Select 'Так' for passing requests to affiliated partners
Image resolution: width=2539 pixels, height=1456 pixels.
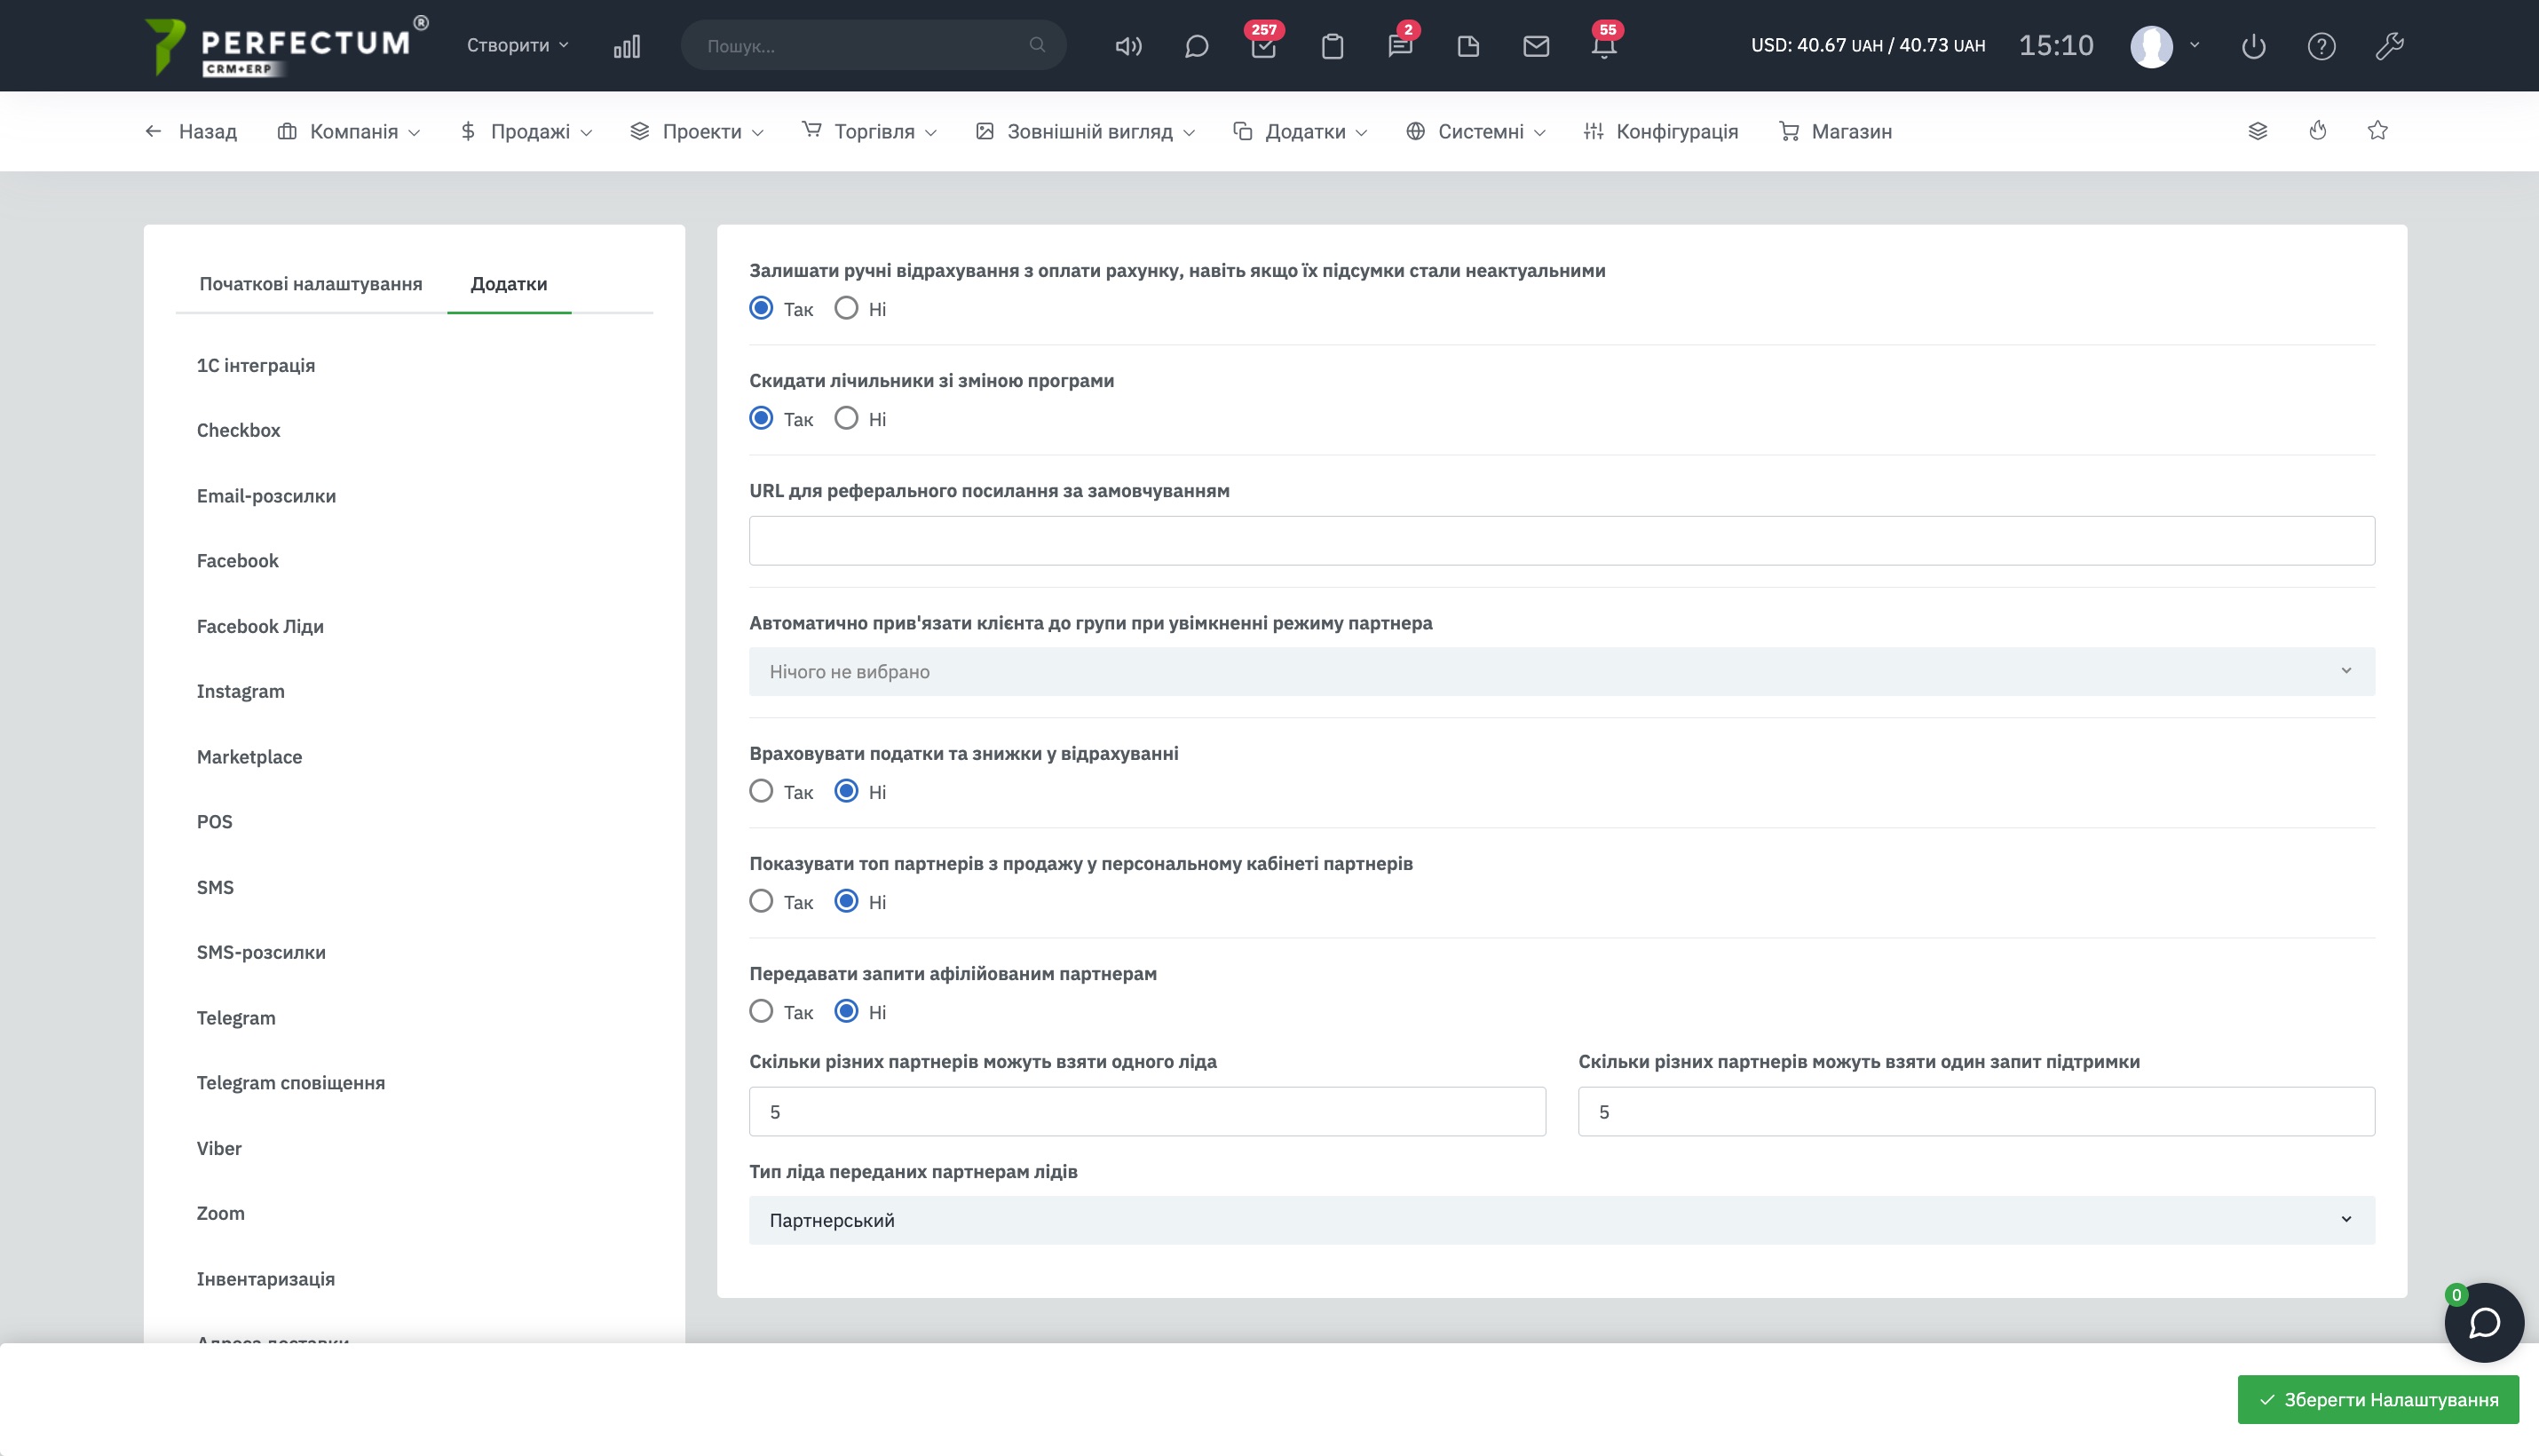[761, 1011]
